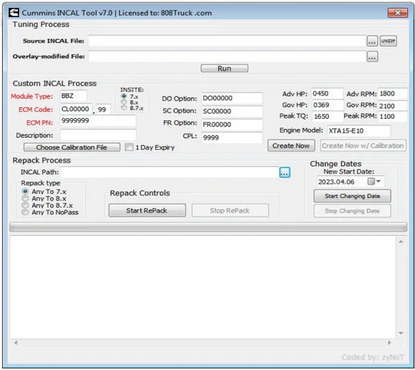This screenshot has height=370, width=415.
Task: Focus the SC Option field
Action: tap(232, 111)
